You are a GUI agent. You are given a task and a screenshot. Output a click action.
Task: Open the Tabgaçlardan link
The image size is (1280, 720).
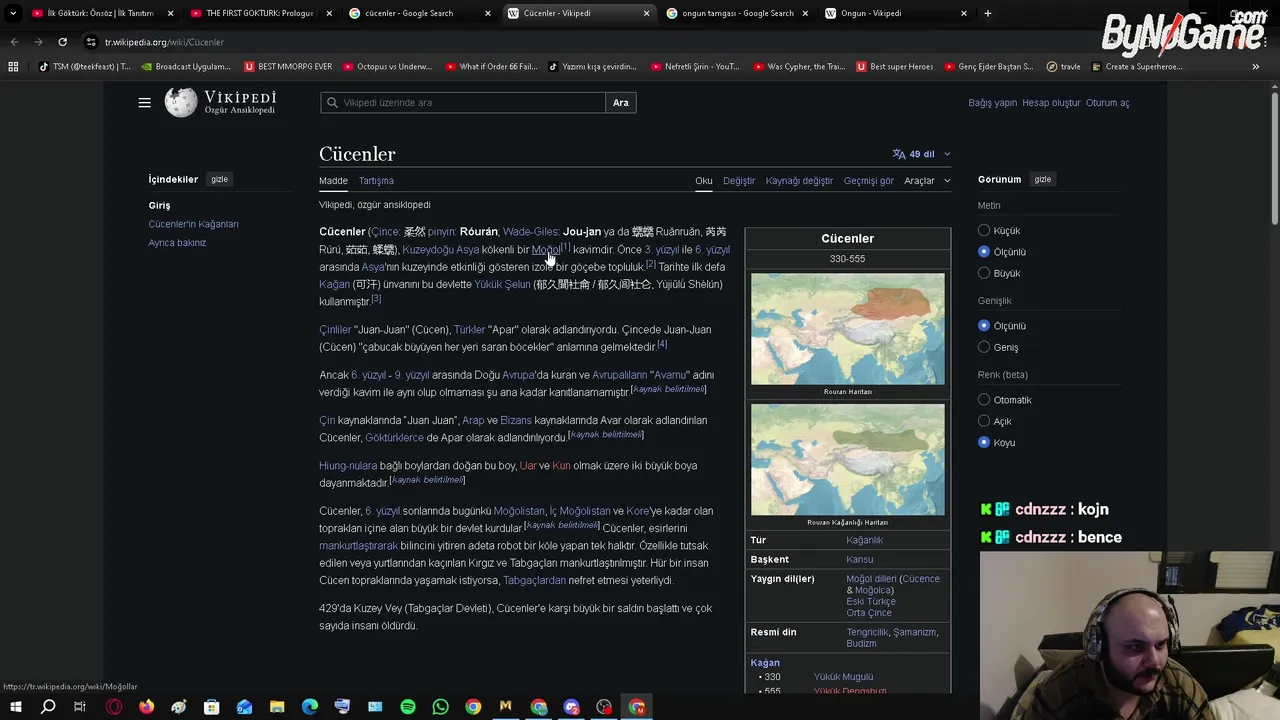pyautogui.click(x=534, y=580)
